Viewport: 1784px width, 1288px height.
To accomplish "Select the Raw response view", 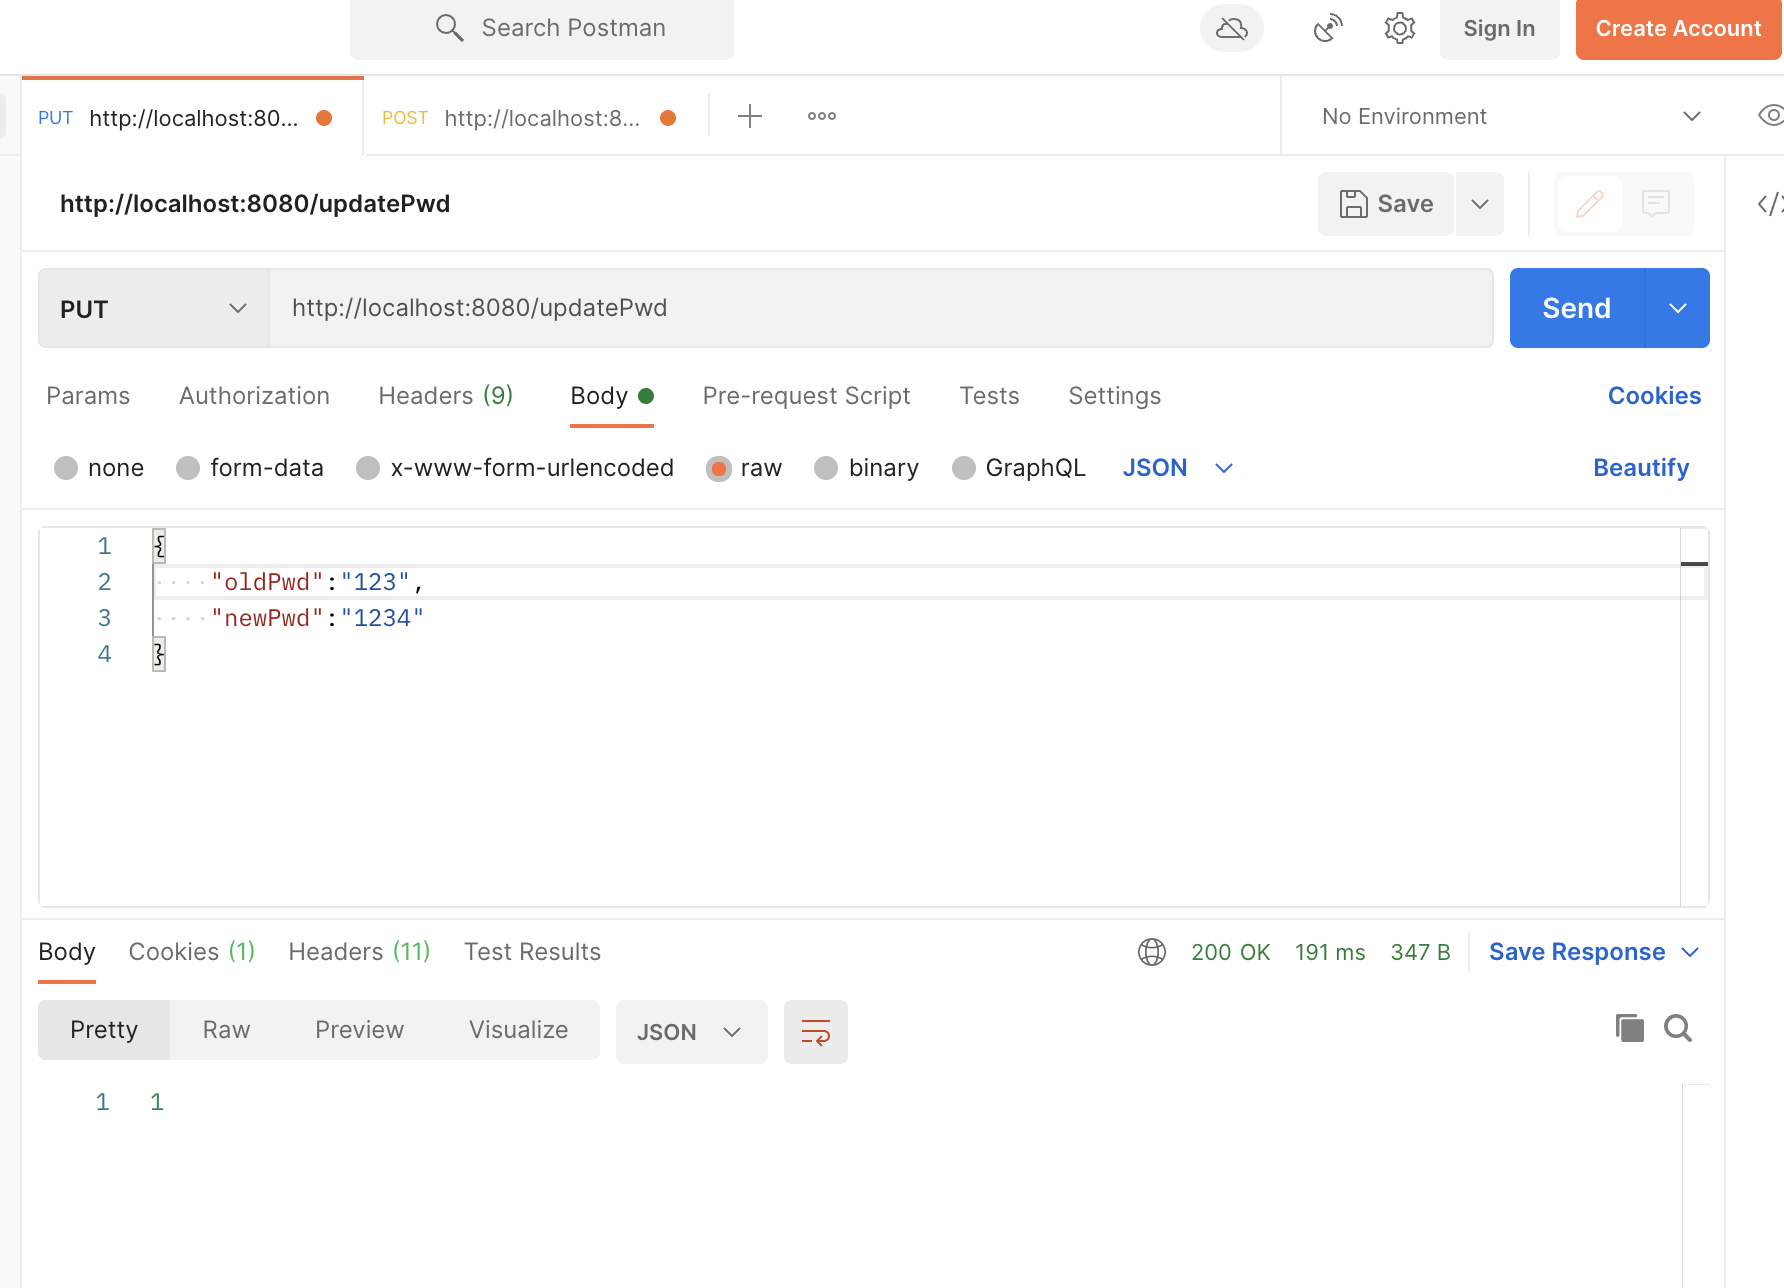I will coord(226,1030).
